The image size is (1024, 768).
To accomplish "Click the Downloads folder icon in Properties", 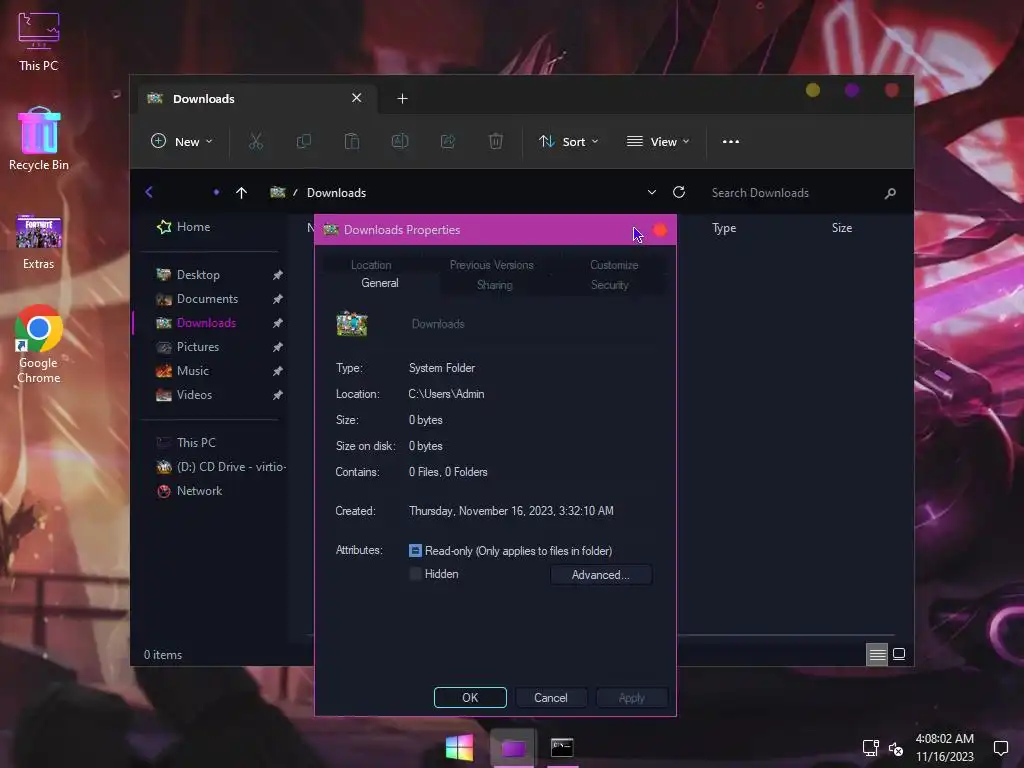I will click(351, 323).
